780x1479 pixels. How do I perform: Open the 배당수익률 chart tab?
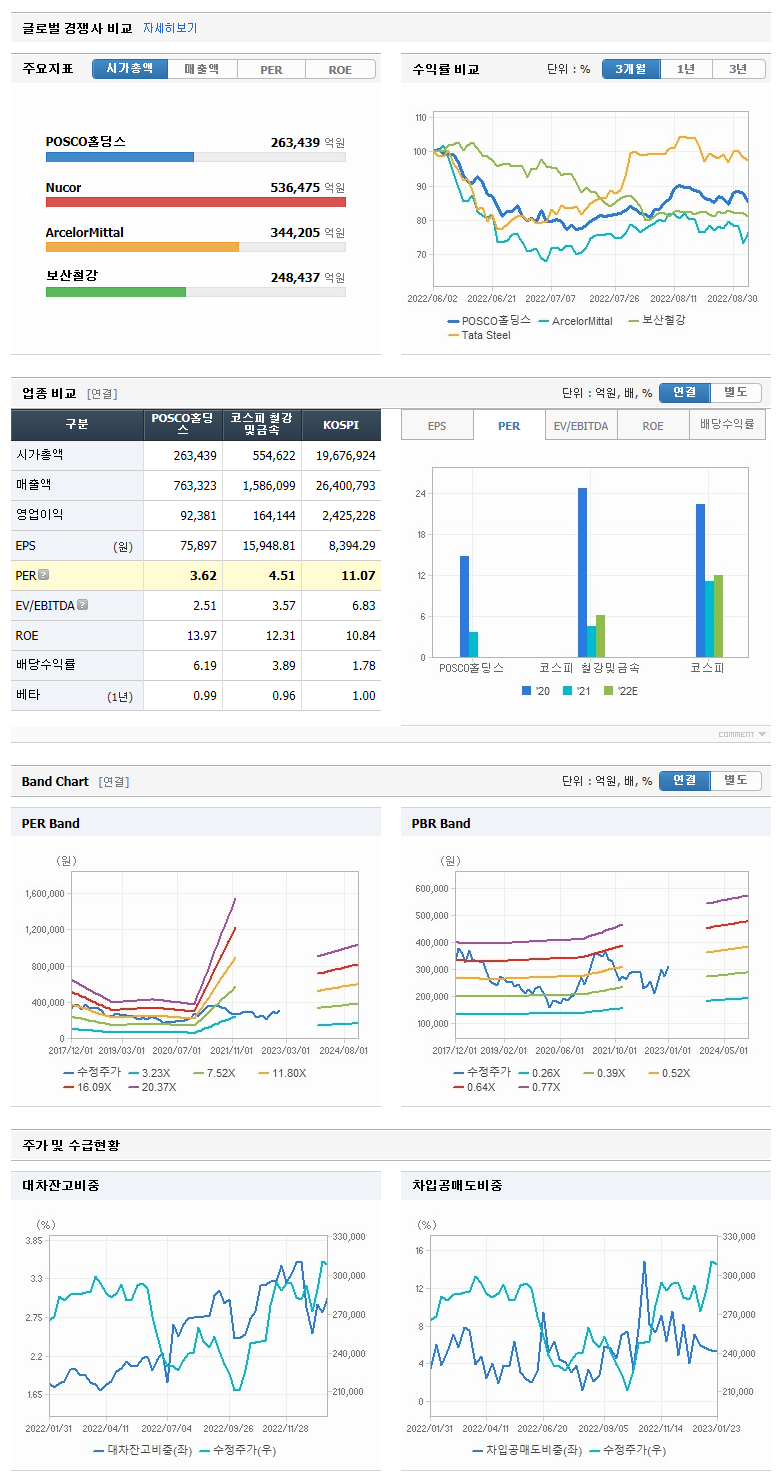(x=727, y=425)
